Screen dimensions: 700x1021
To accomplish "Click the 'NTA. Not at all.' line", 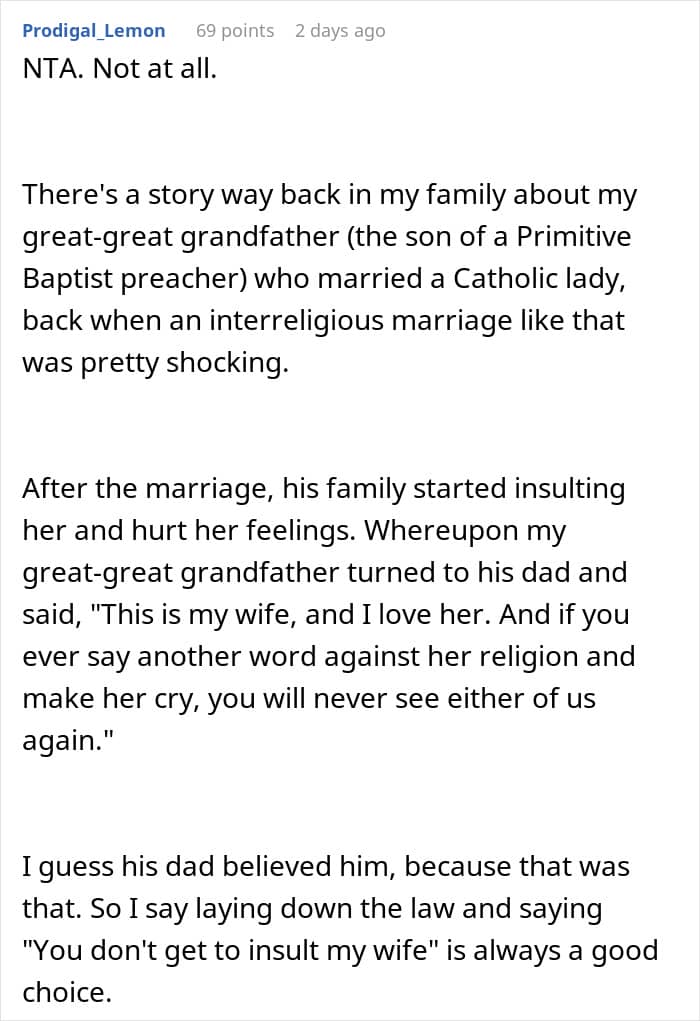I will [x=120, y=68].
